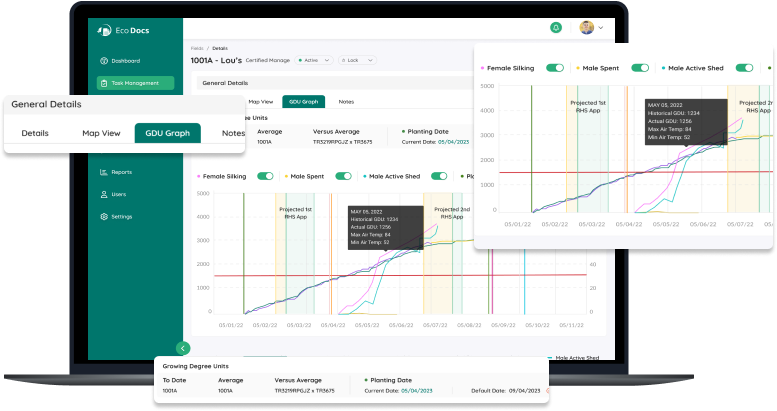This screenshot has width=777, height=411.
Task: Open Notes tab on laptop screen
Action: [346, 102]
